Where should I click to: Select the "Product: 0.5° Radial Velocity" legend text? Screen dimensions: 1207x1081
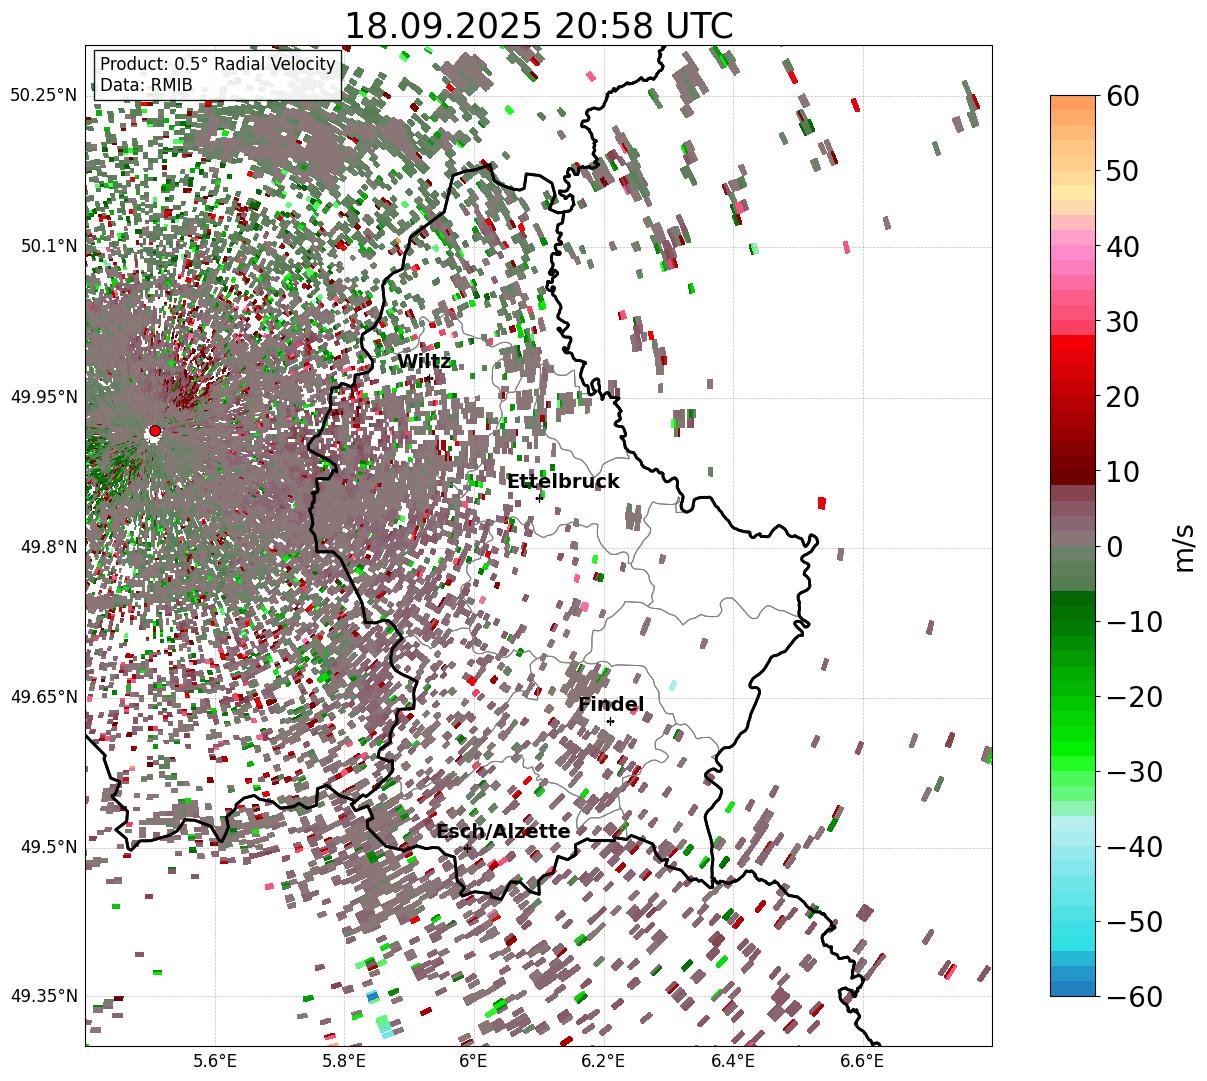point(218,64)
